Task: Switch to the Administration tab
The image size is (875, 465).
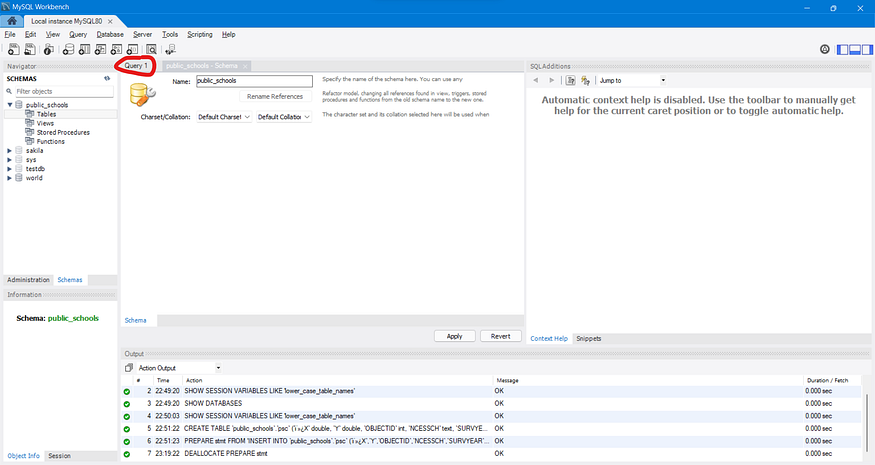Action: [28, 280]
